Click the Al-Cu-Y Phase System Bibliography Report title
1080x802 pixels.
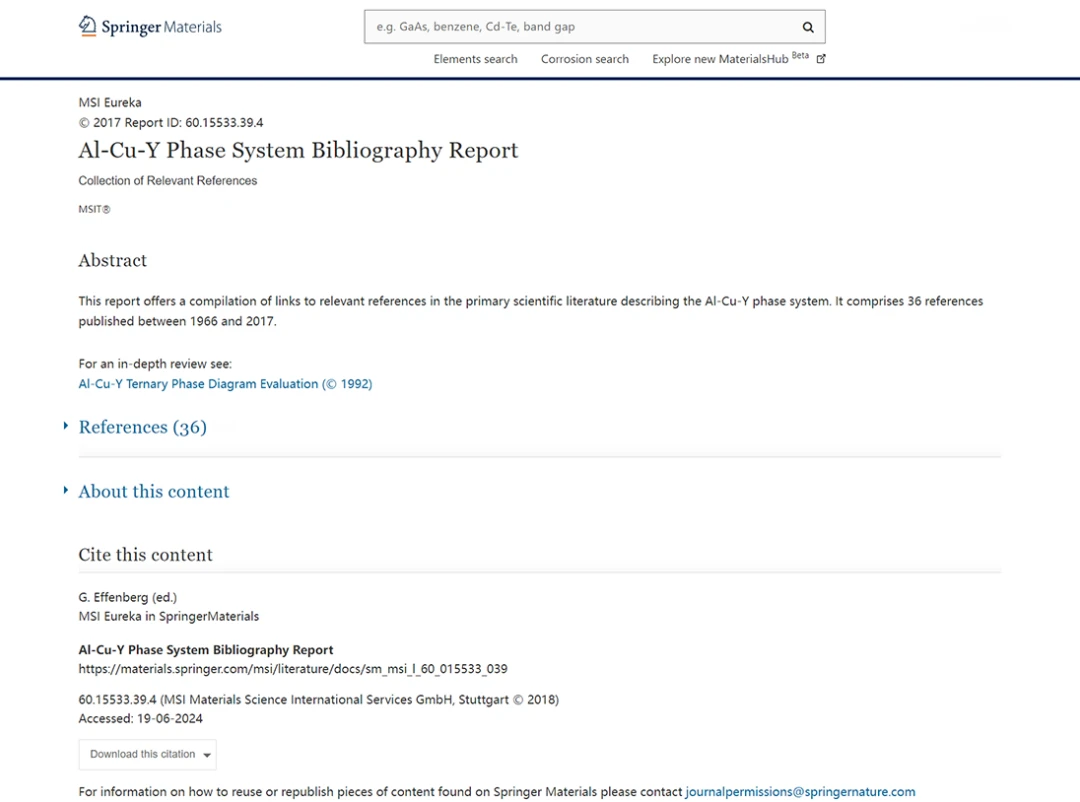(298, 150)
